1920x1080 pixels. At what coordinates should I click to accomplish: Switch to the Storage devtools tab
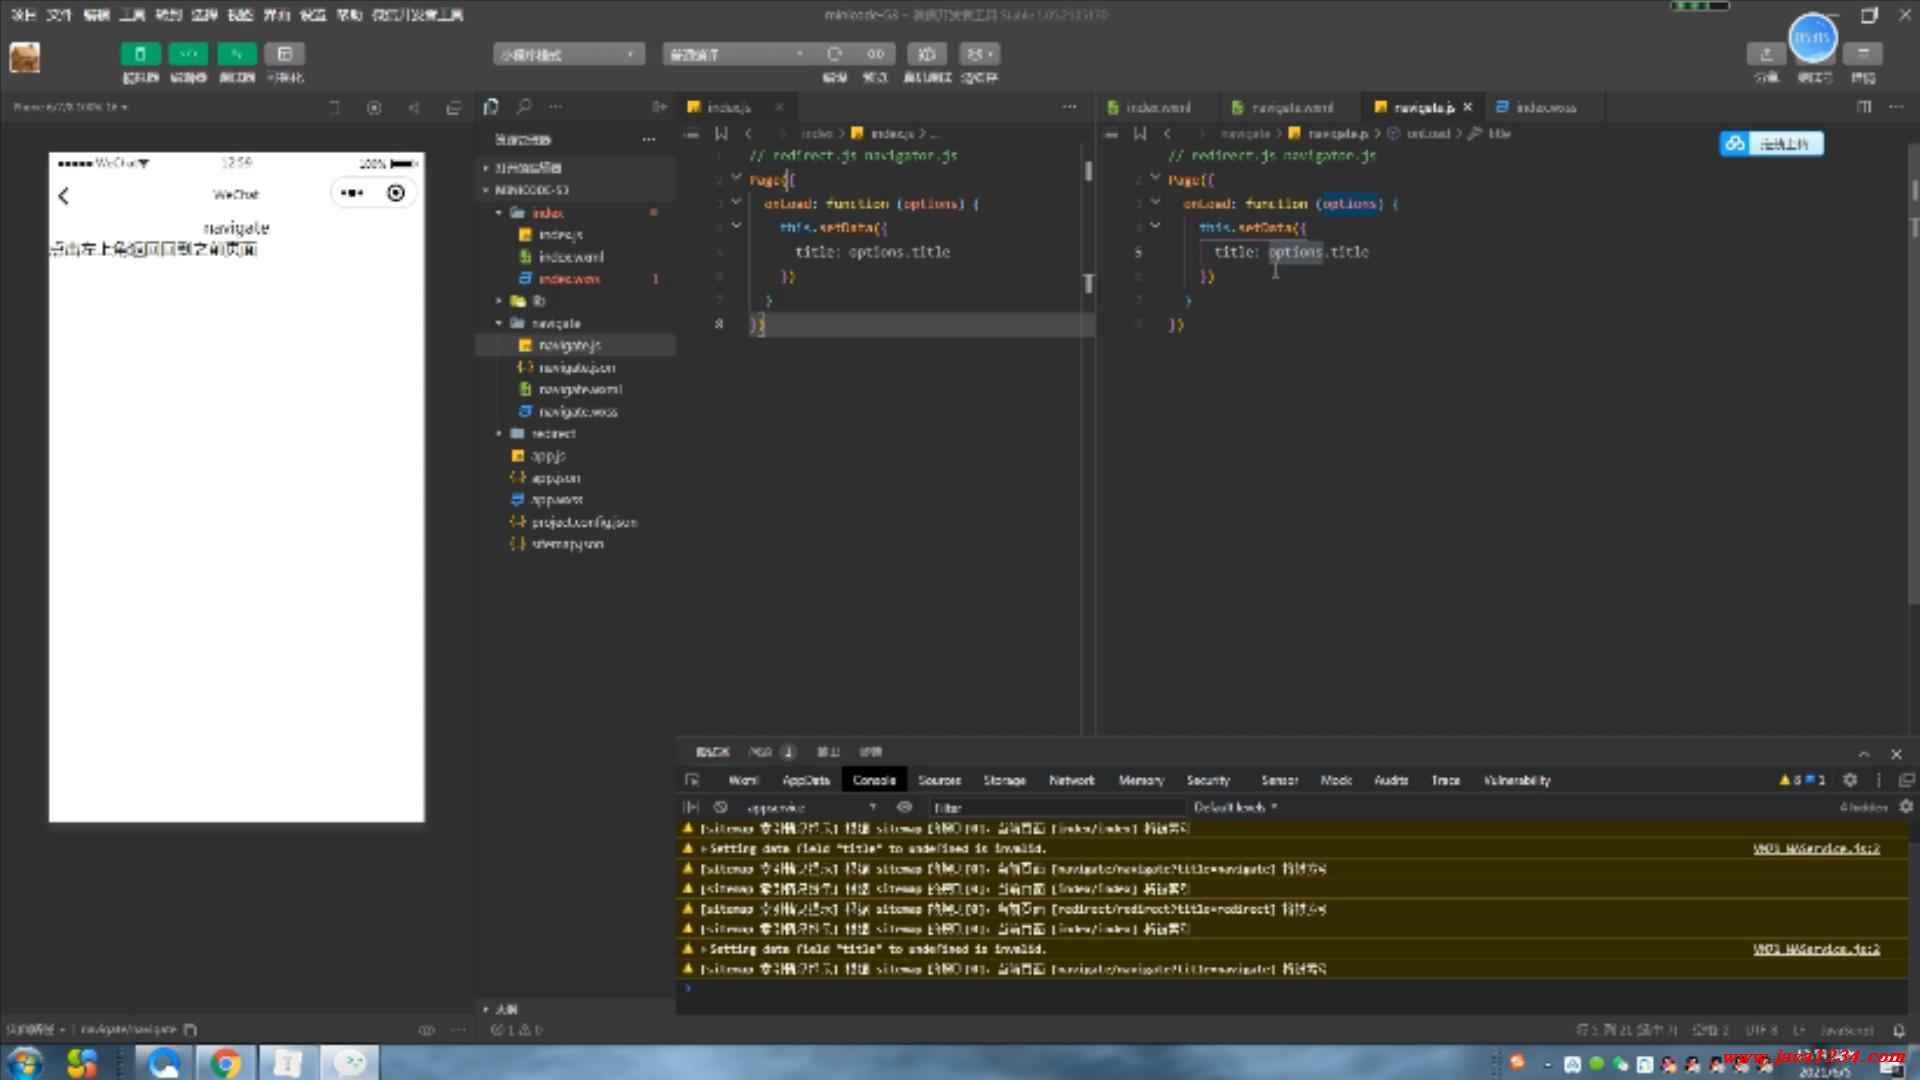[x=1004, y=780]
